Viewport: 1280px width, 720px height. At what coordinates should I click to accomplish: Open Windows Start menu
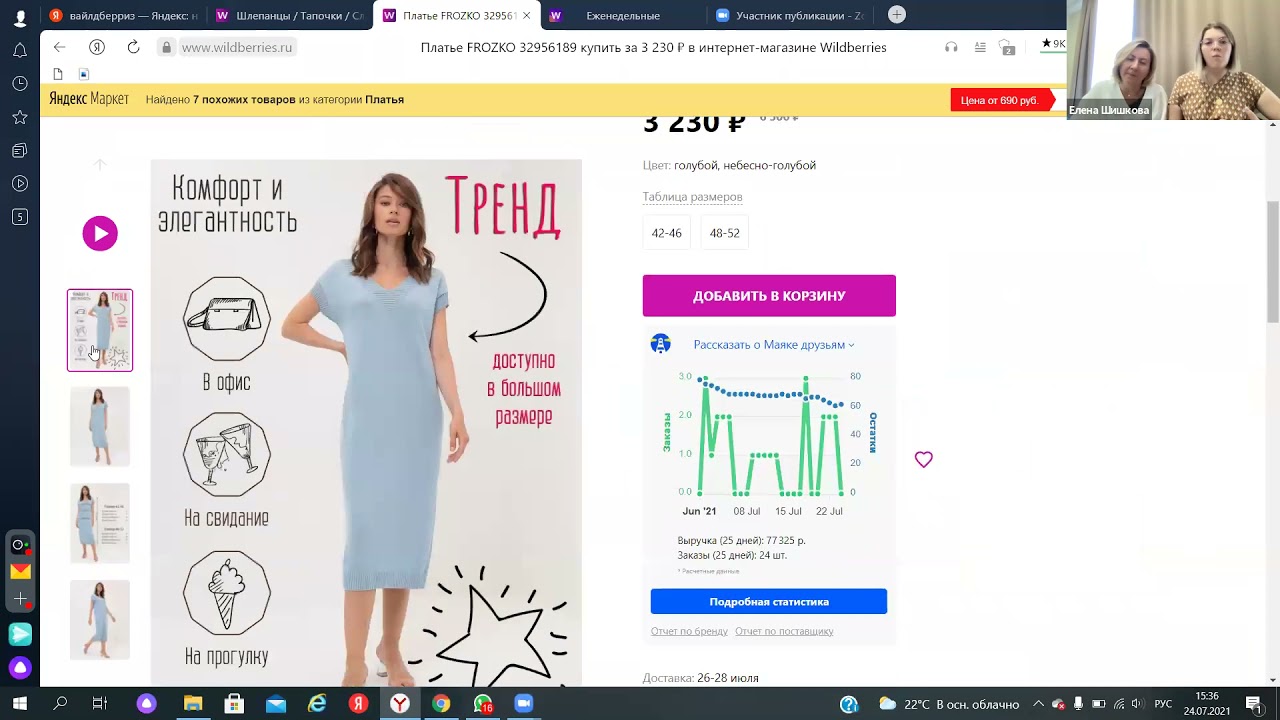coord(19,704)
